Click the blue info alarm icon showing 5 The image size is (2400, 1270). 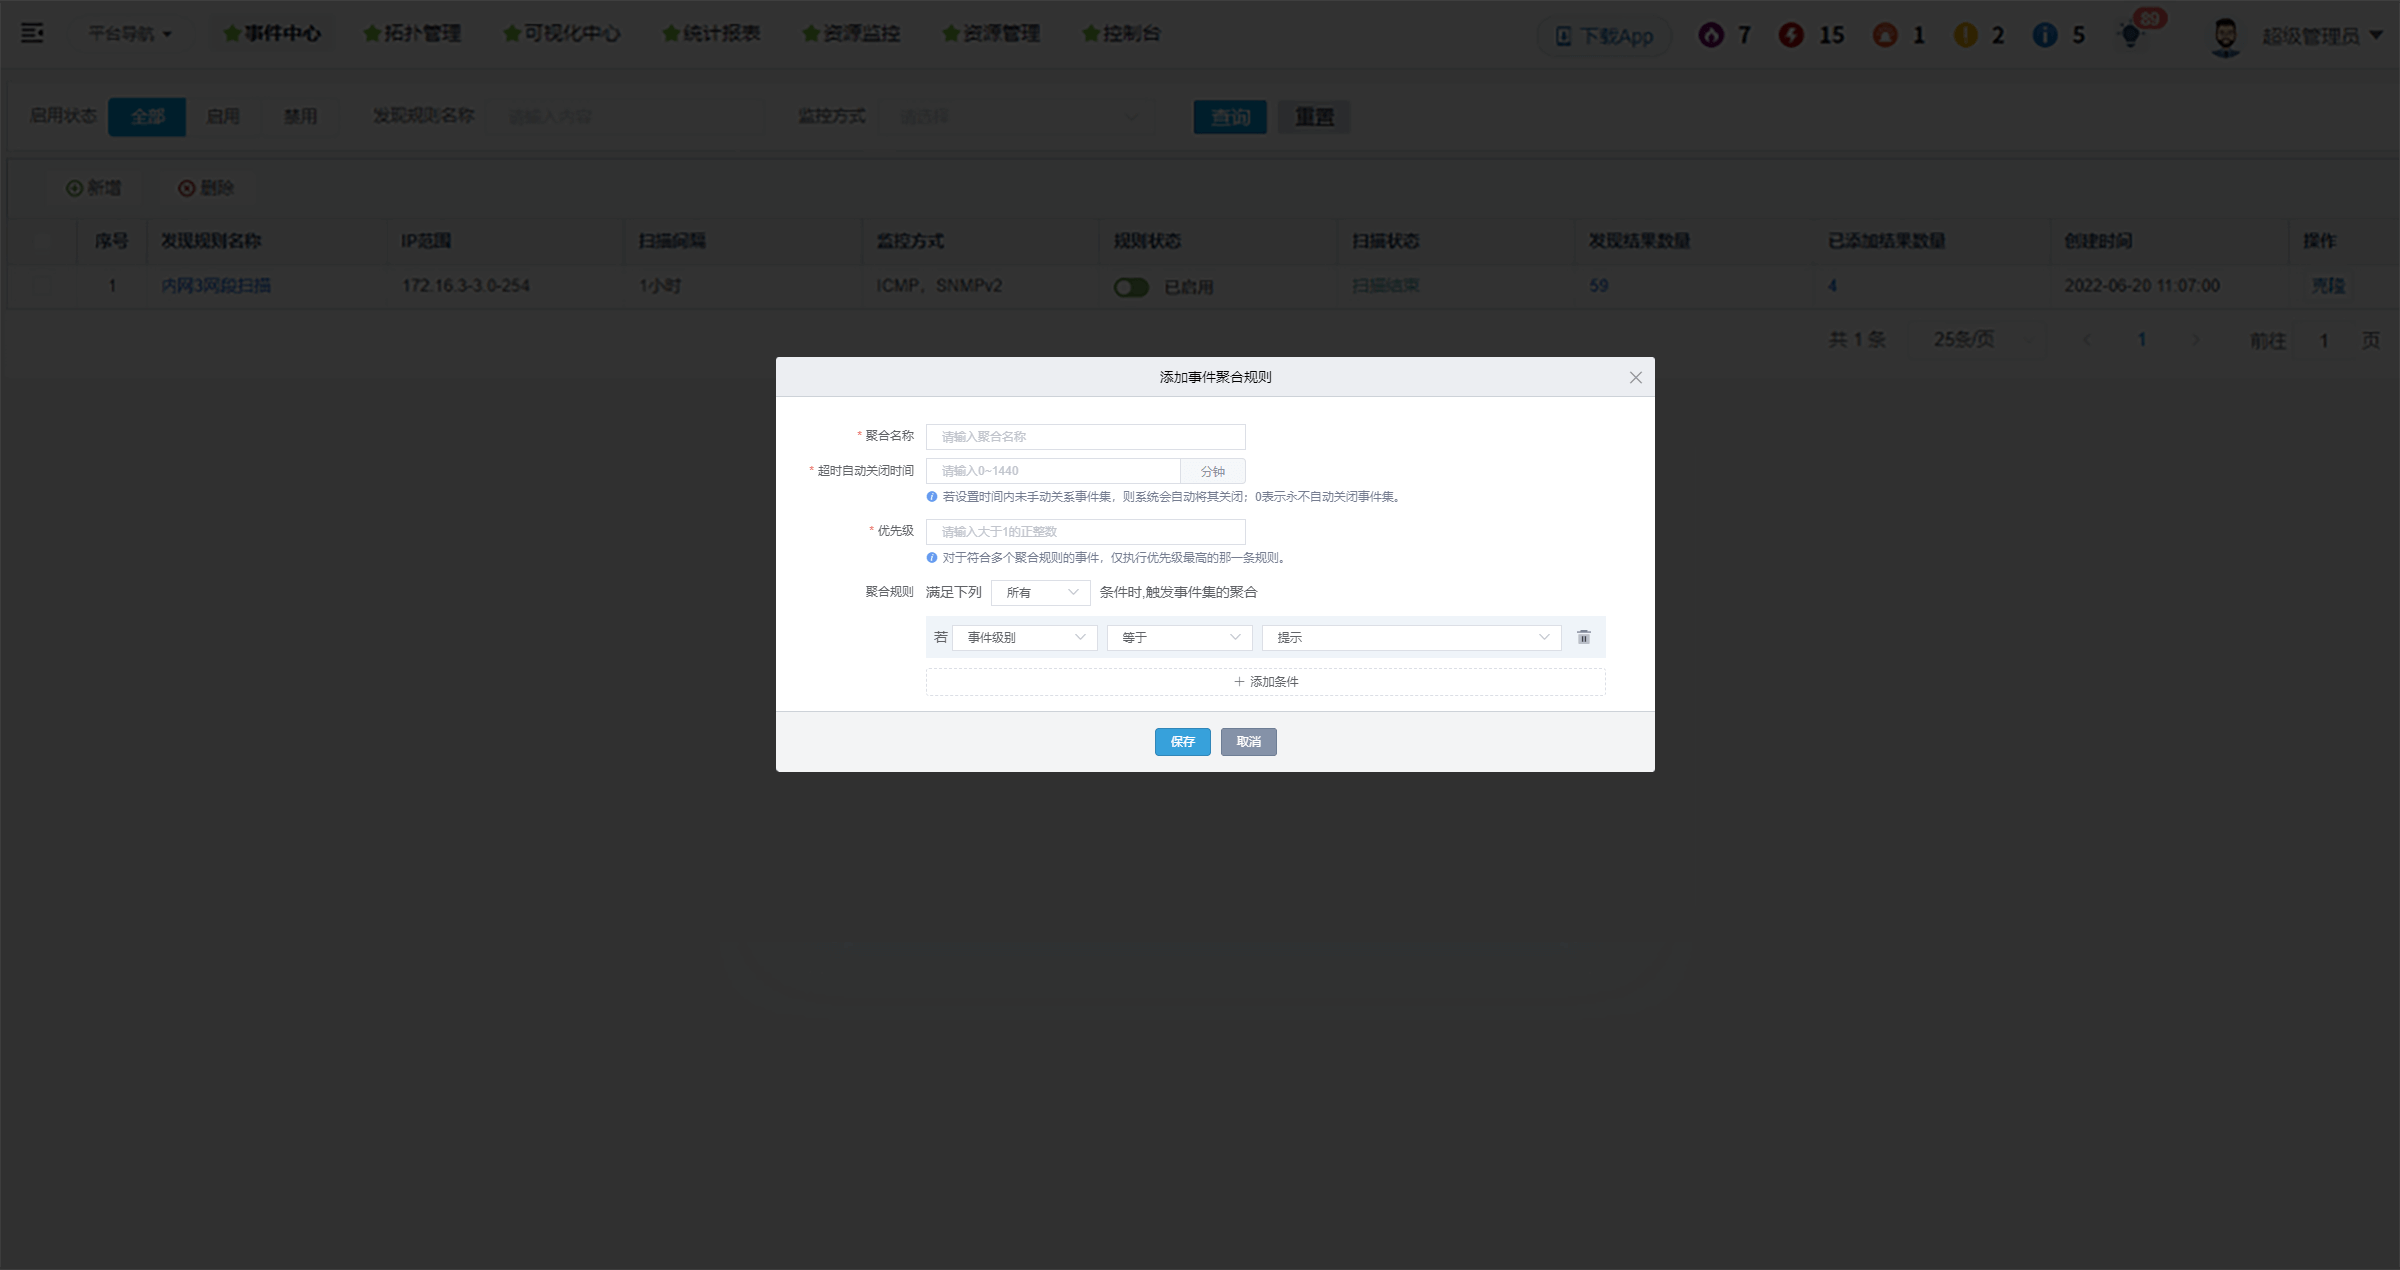(x=2045, y=35)
